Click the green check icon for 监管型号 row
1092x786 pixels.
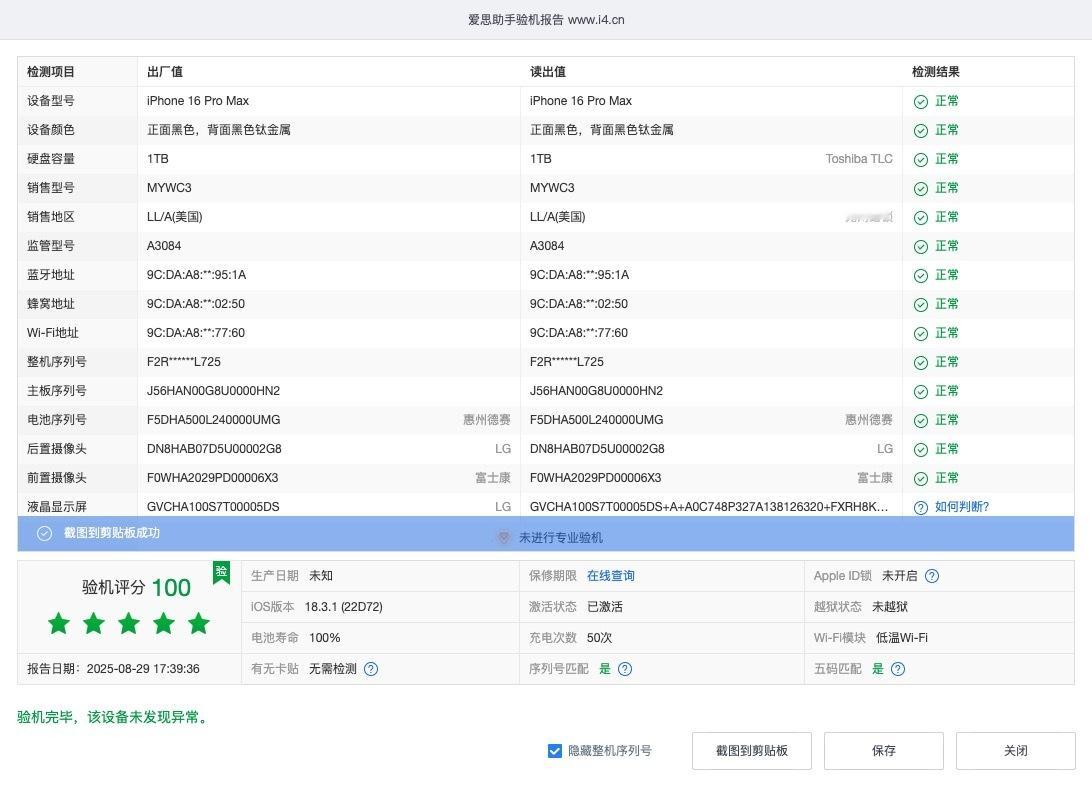921,246
